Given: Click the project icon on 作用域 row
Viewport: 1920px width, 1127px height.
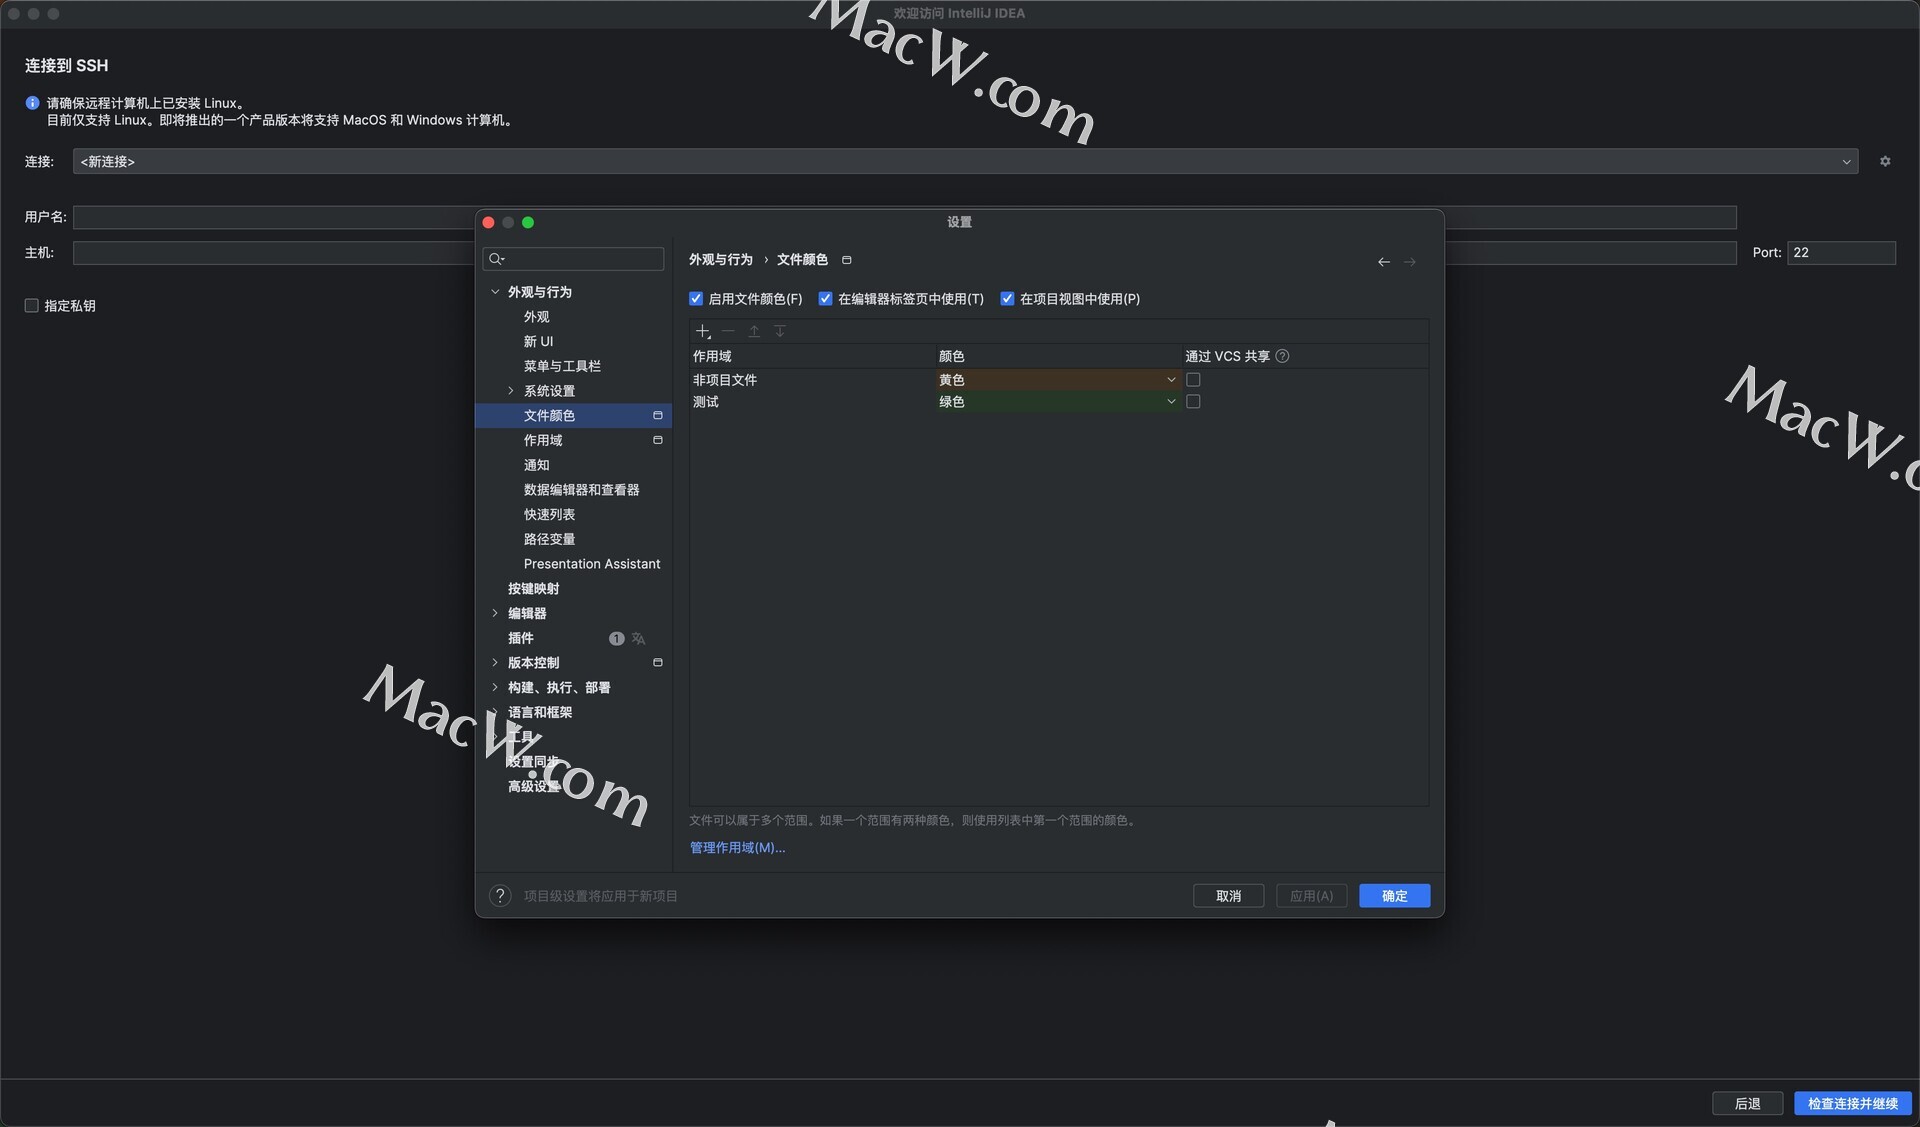Looking at the screenshot, I should pos(658,440).
